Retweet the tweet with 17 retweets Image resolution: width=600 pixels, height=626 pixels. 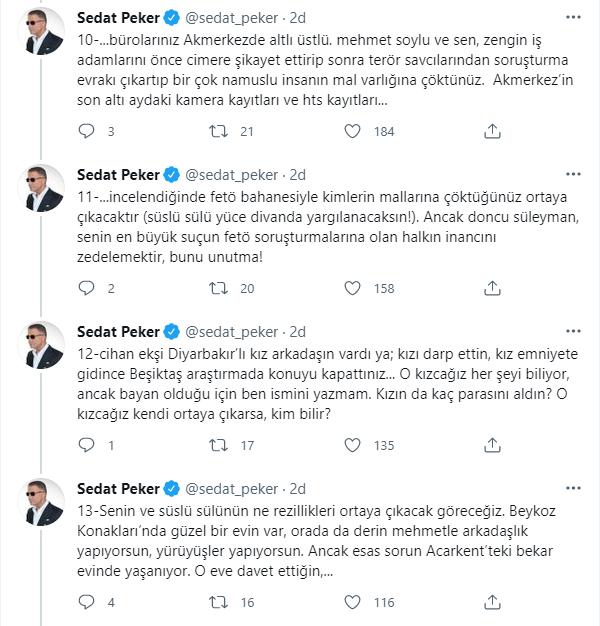(x=218, y=445)
